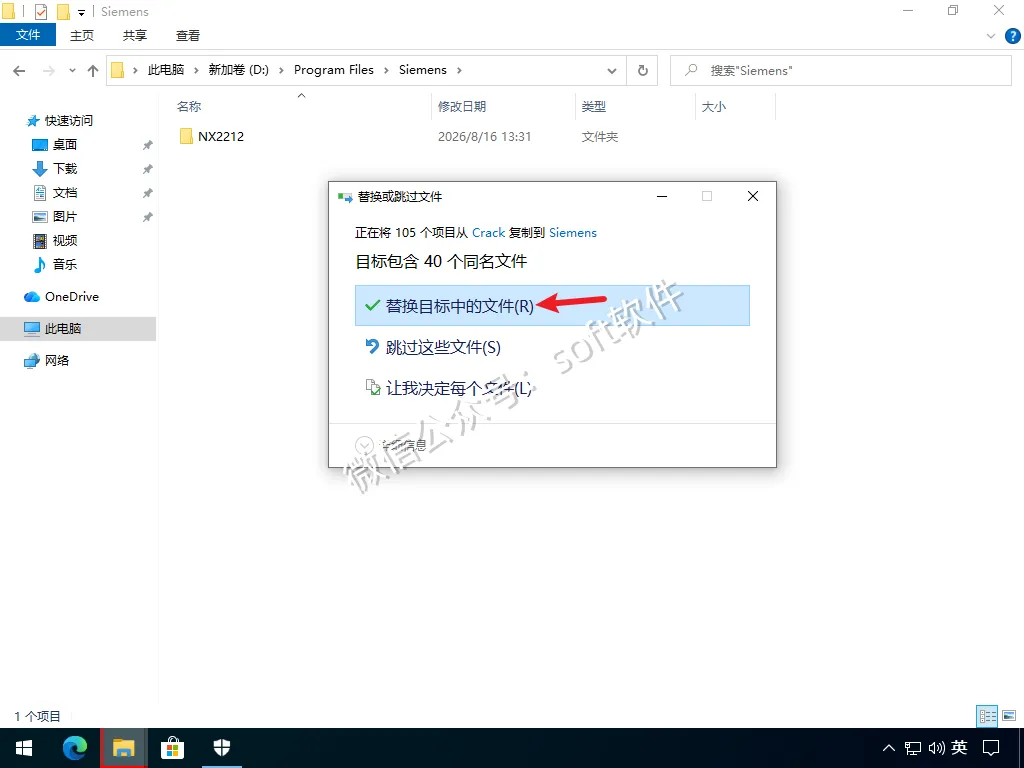The image size is (1024, 768).
Task: Open 下载 in the sidebar
Action: (x=55, y=168)
